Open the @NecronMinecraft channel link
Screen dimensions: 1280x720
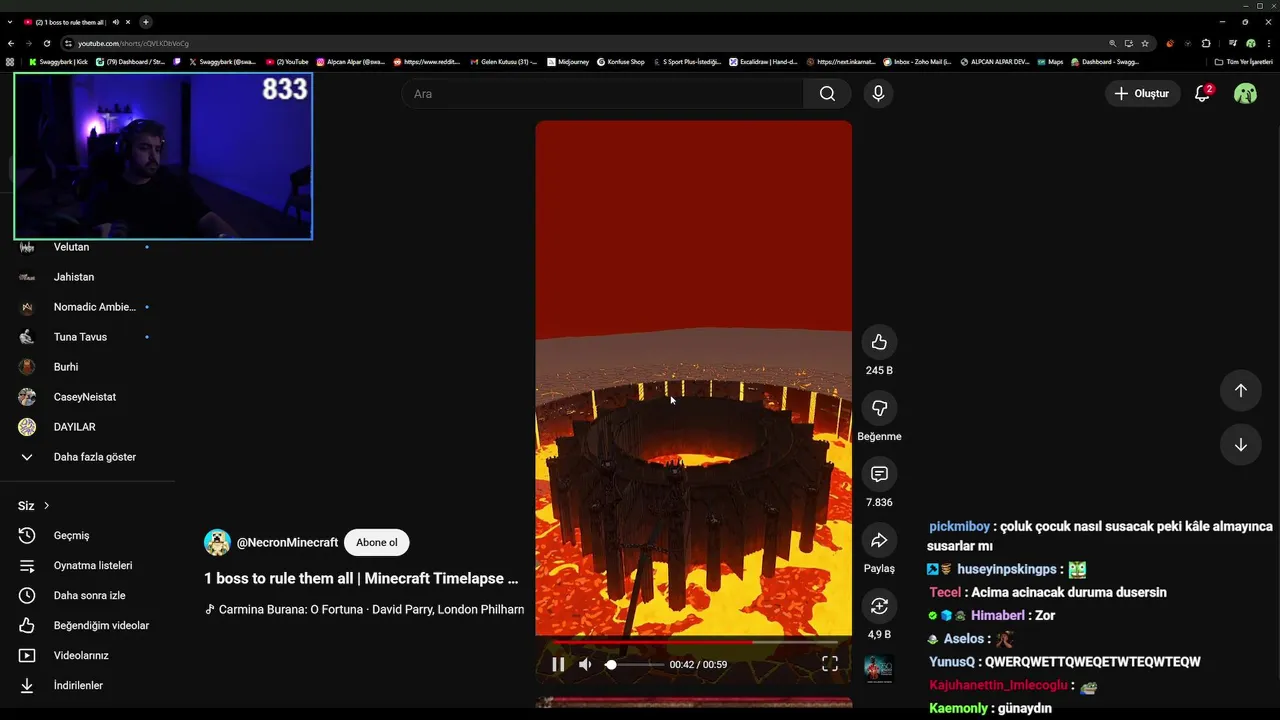pyautogui.click(x=287, y=542)
